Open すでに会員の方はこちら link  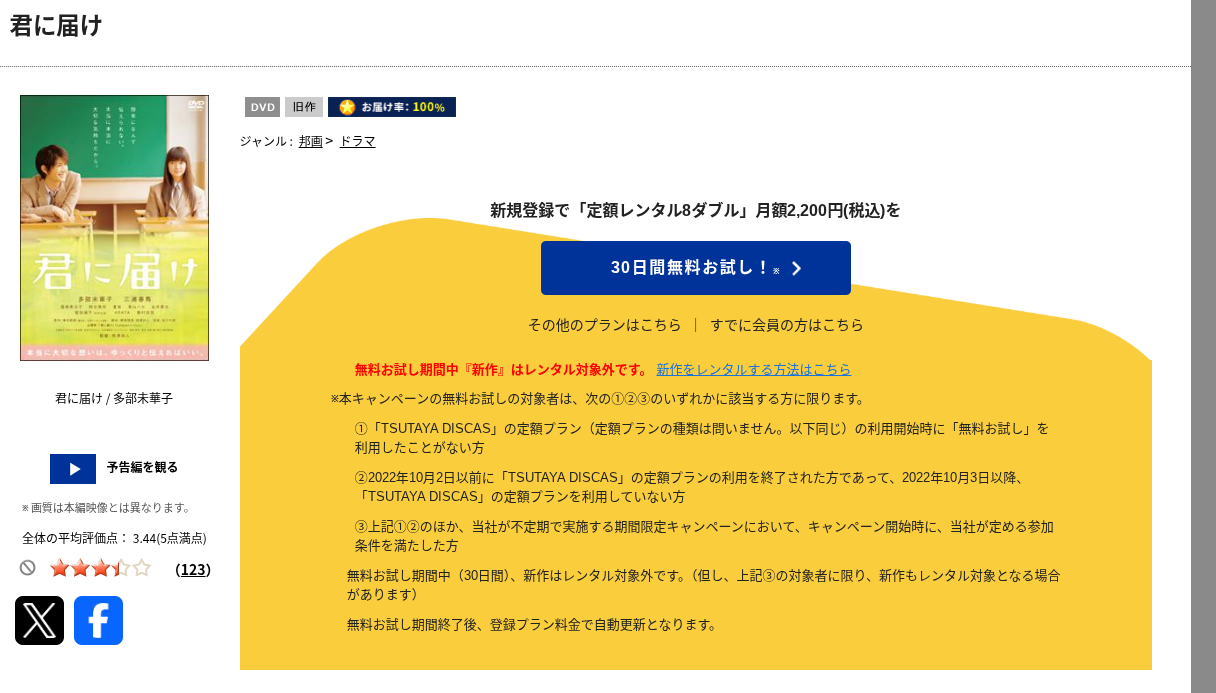[787, 325]
